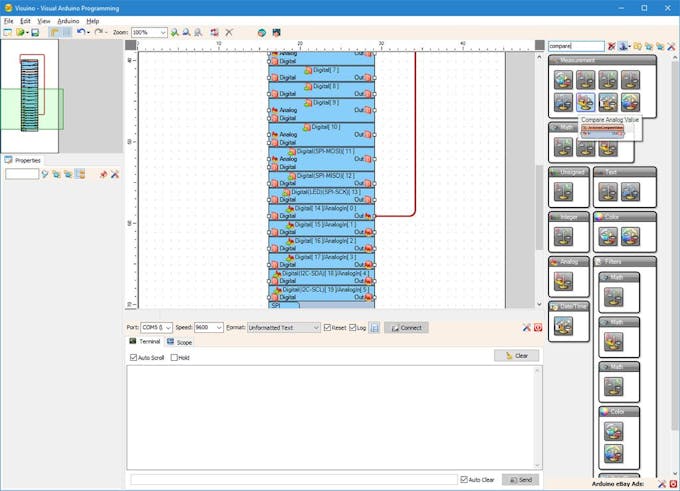Select the Unsigned compare component

point(563,192)
